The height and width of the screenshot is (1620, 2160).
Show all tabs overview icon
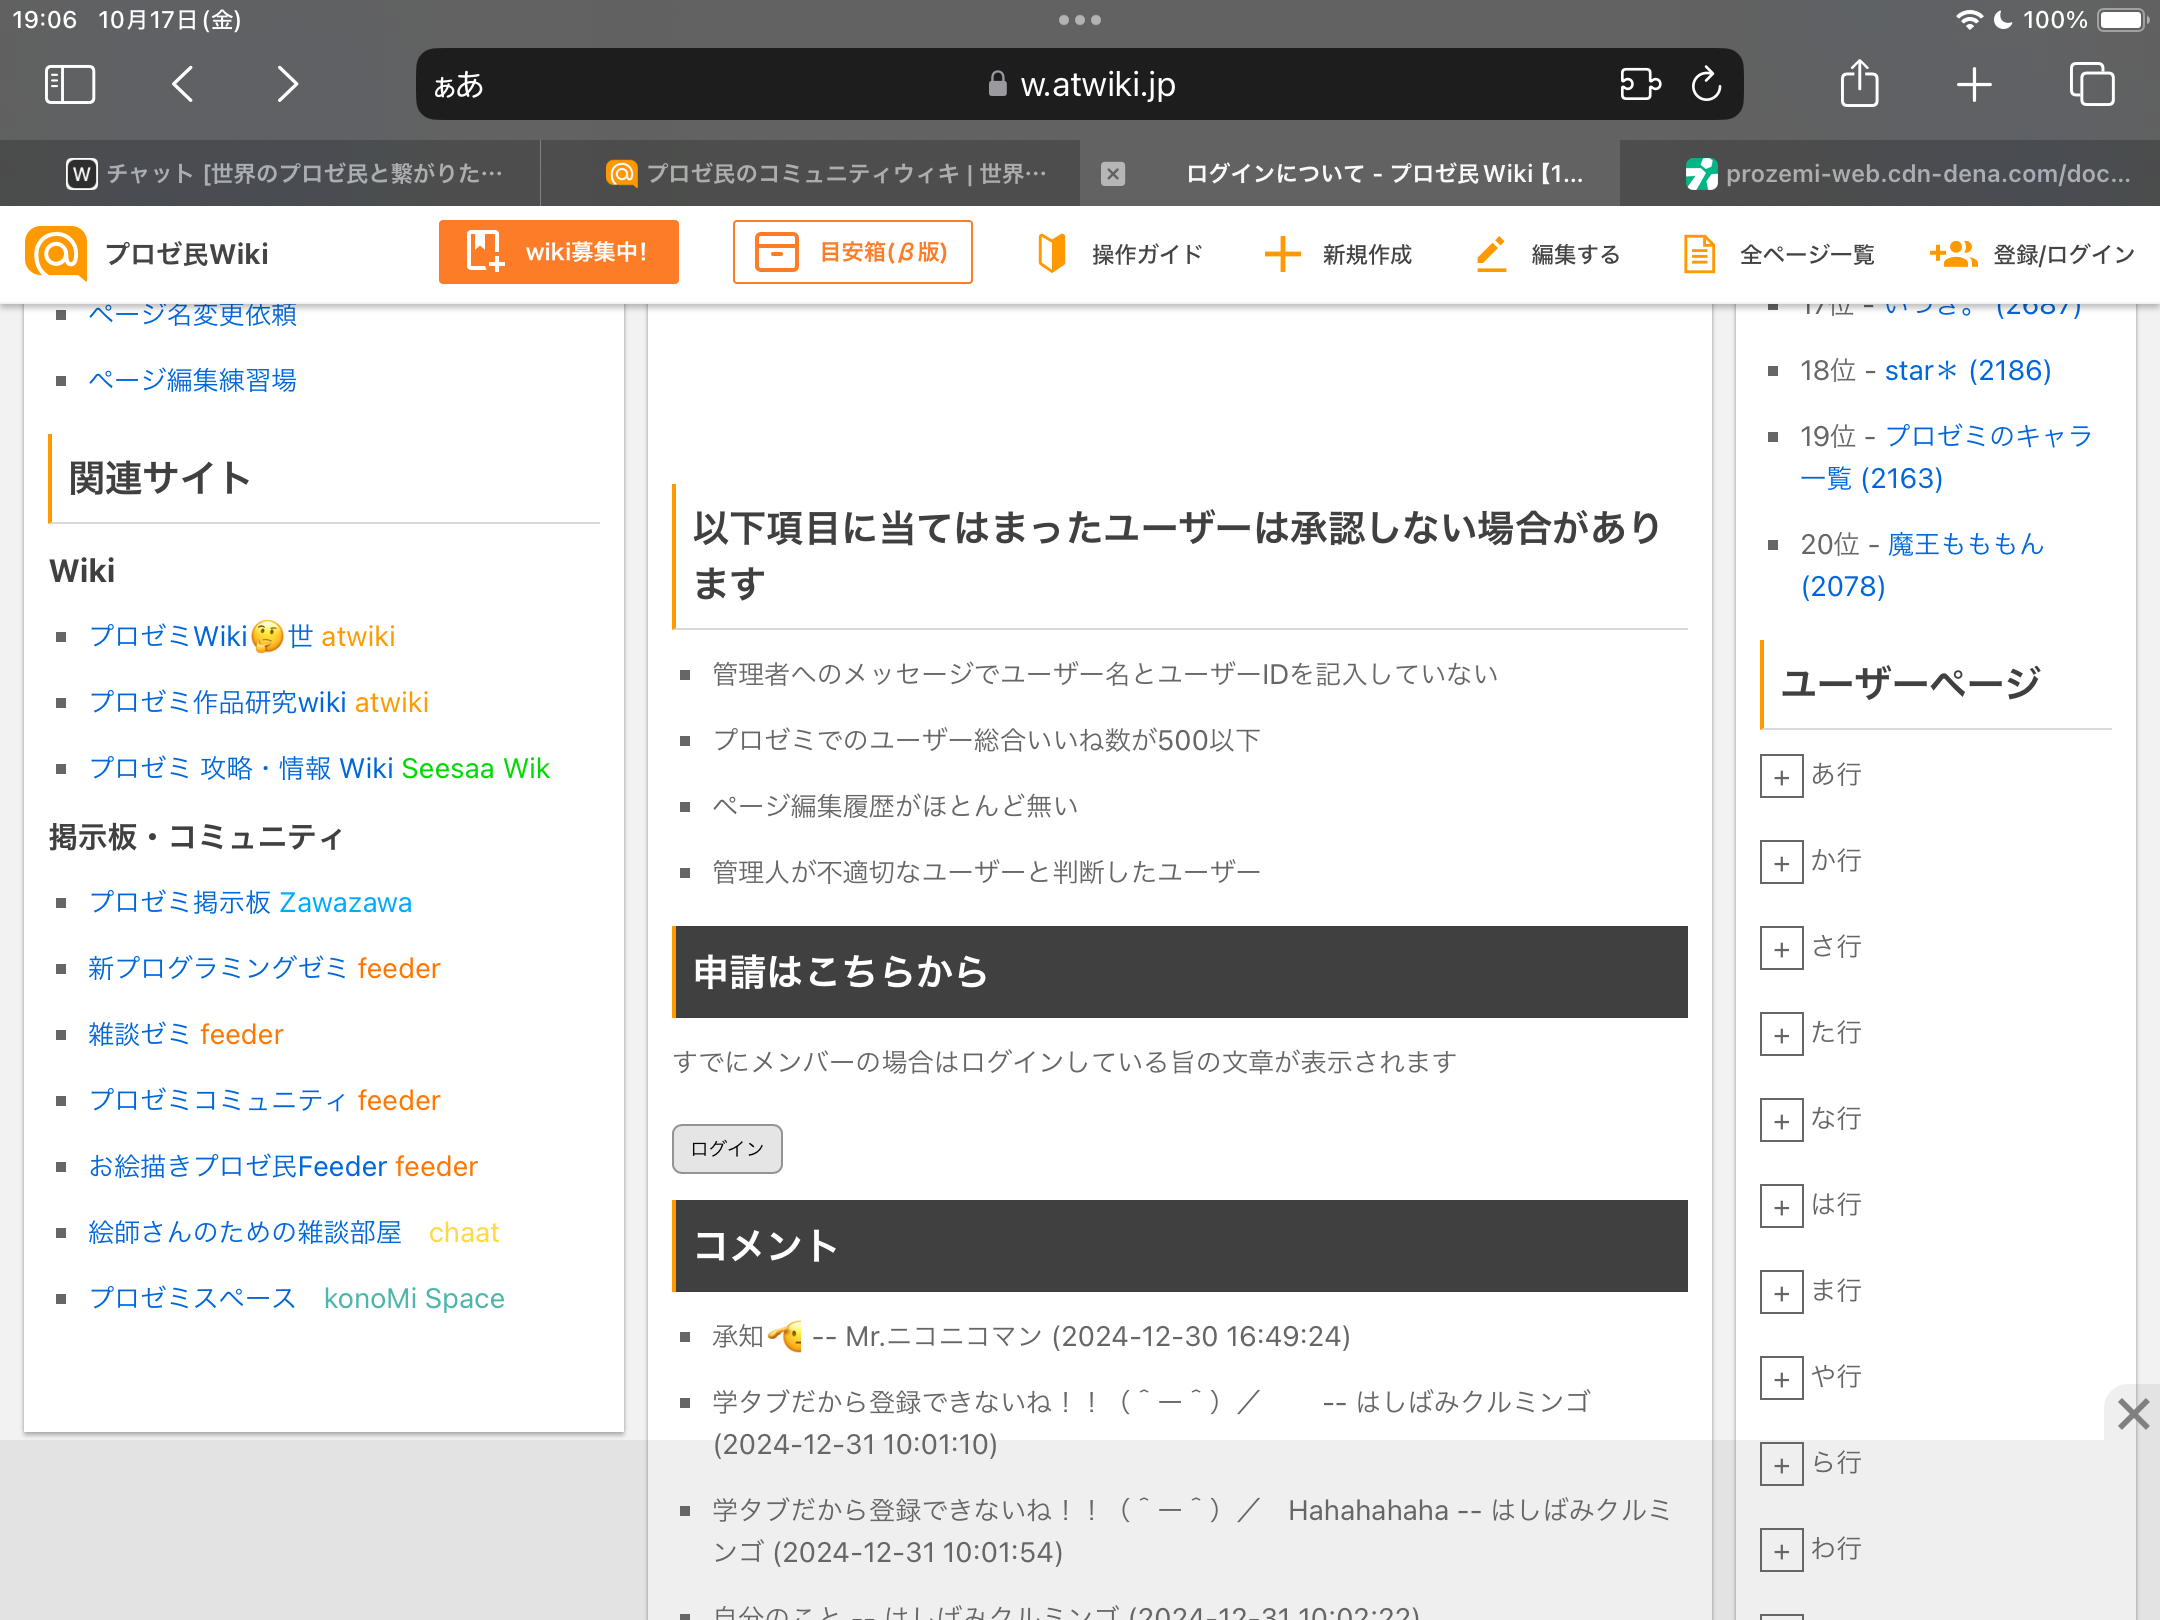point(2092,85)
